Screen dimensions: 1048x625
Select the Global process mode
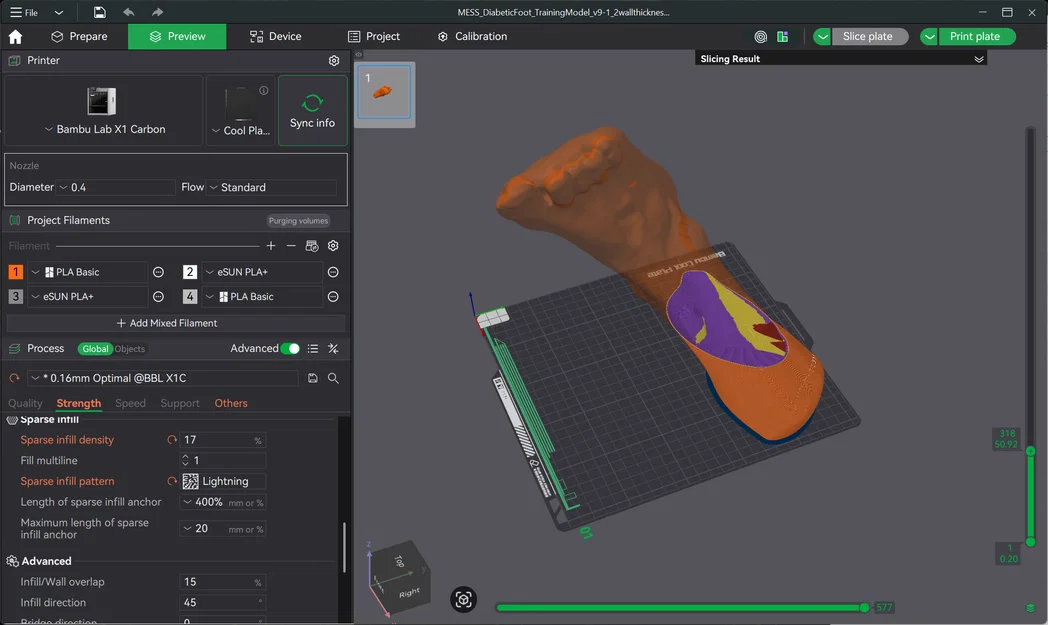pos(95,349)
